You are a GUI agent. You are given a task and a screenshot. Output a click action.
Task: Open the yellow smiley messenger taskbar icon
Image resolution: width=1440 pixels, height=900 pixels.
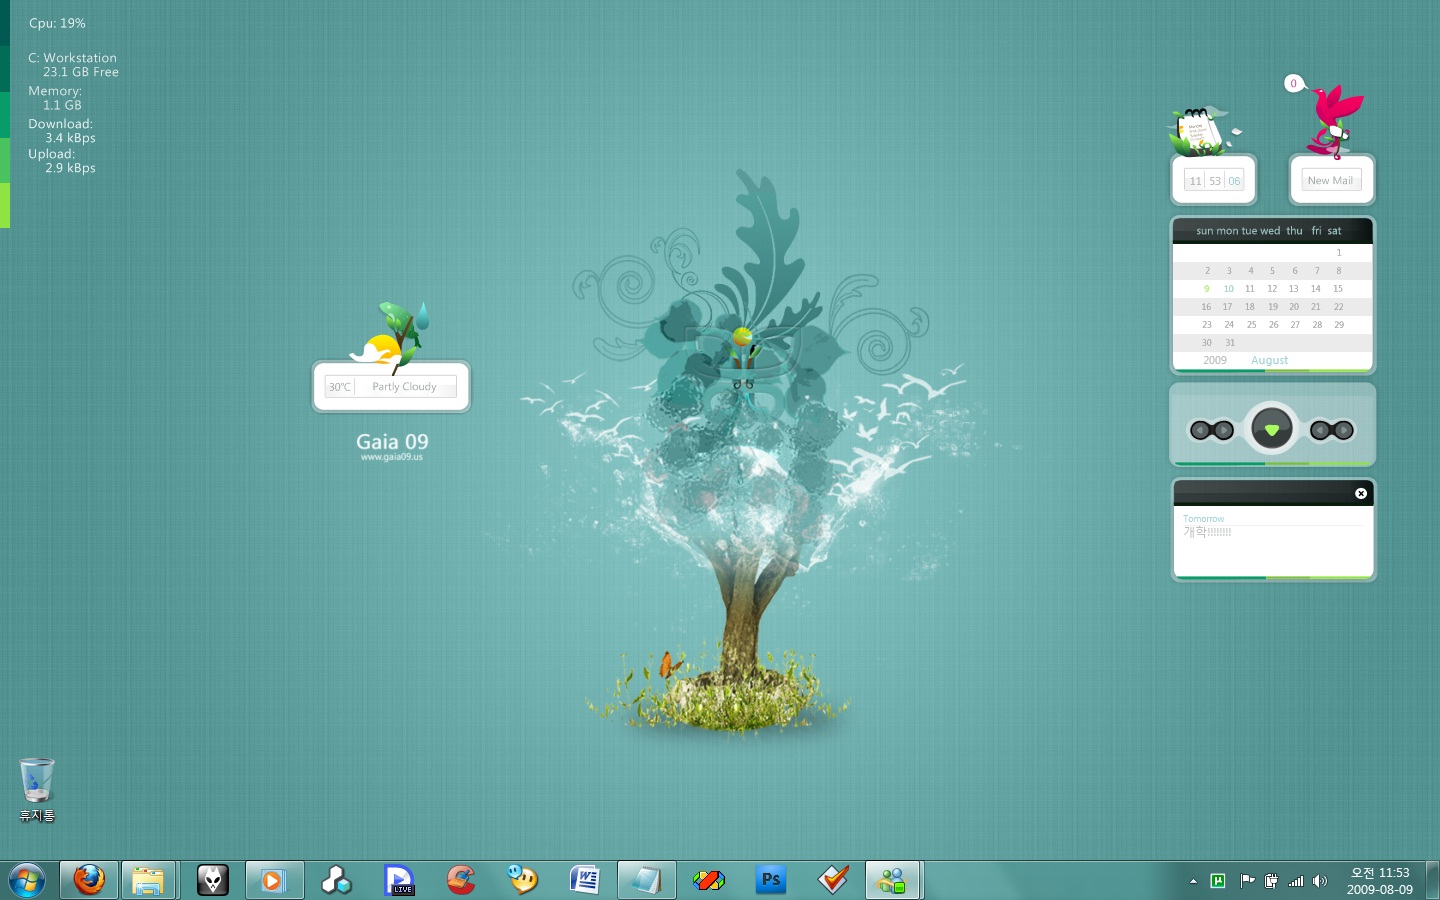click(x=522, y=881)
